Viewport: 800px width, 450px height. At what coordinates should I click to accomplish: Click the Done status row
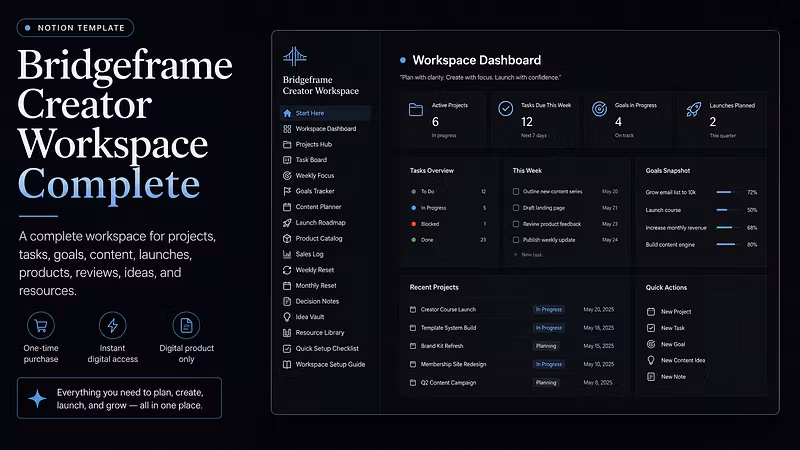[448, 240]
